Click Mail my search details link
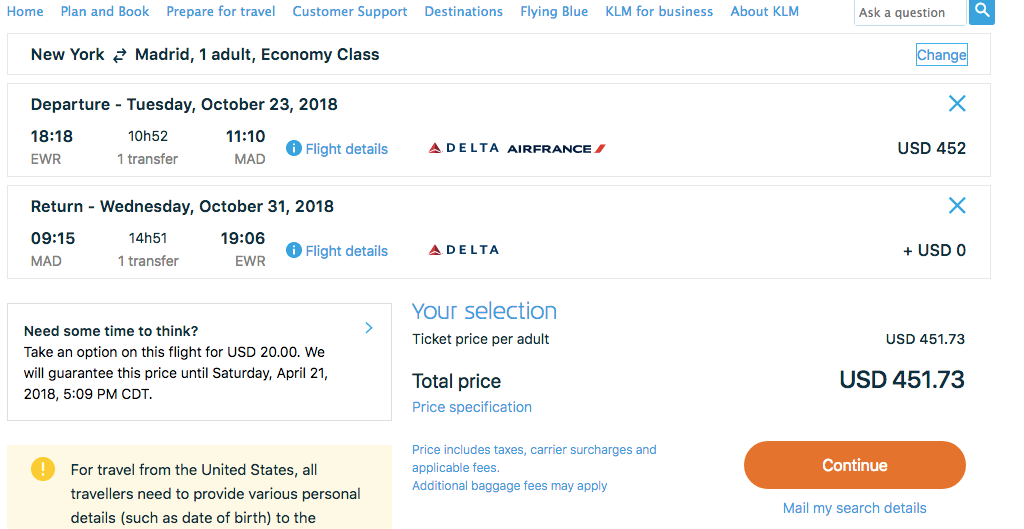The image size is (1024, 529). pyautogui.click(x=854, y=508)
